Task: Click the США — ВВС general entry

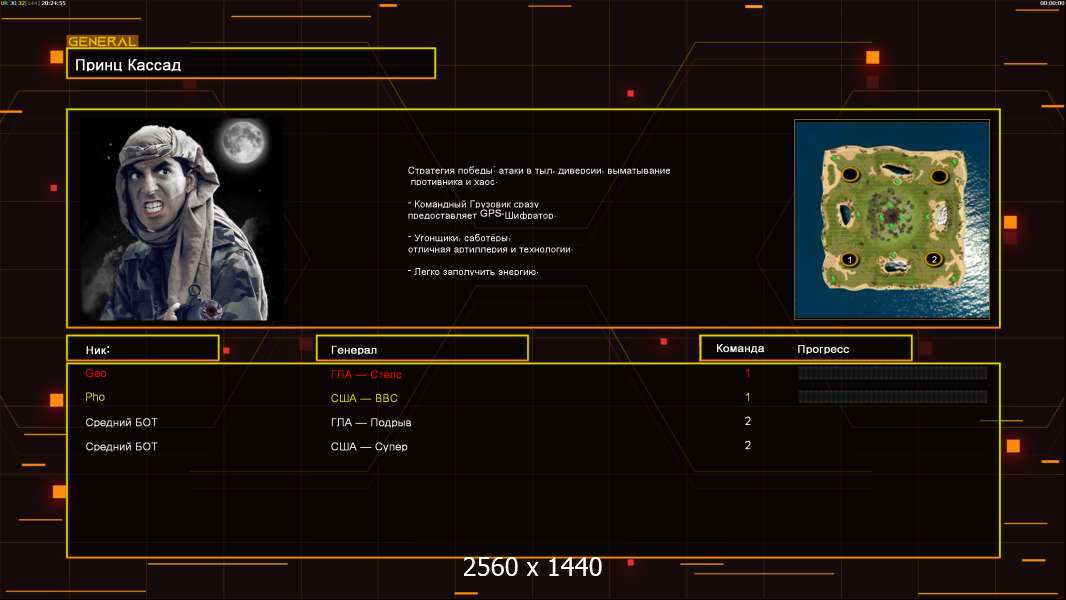Action: [364, 398]
